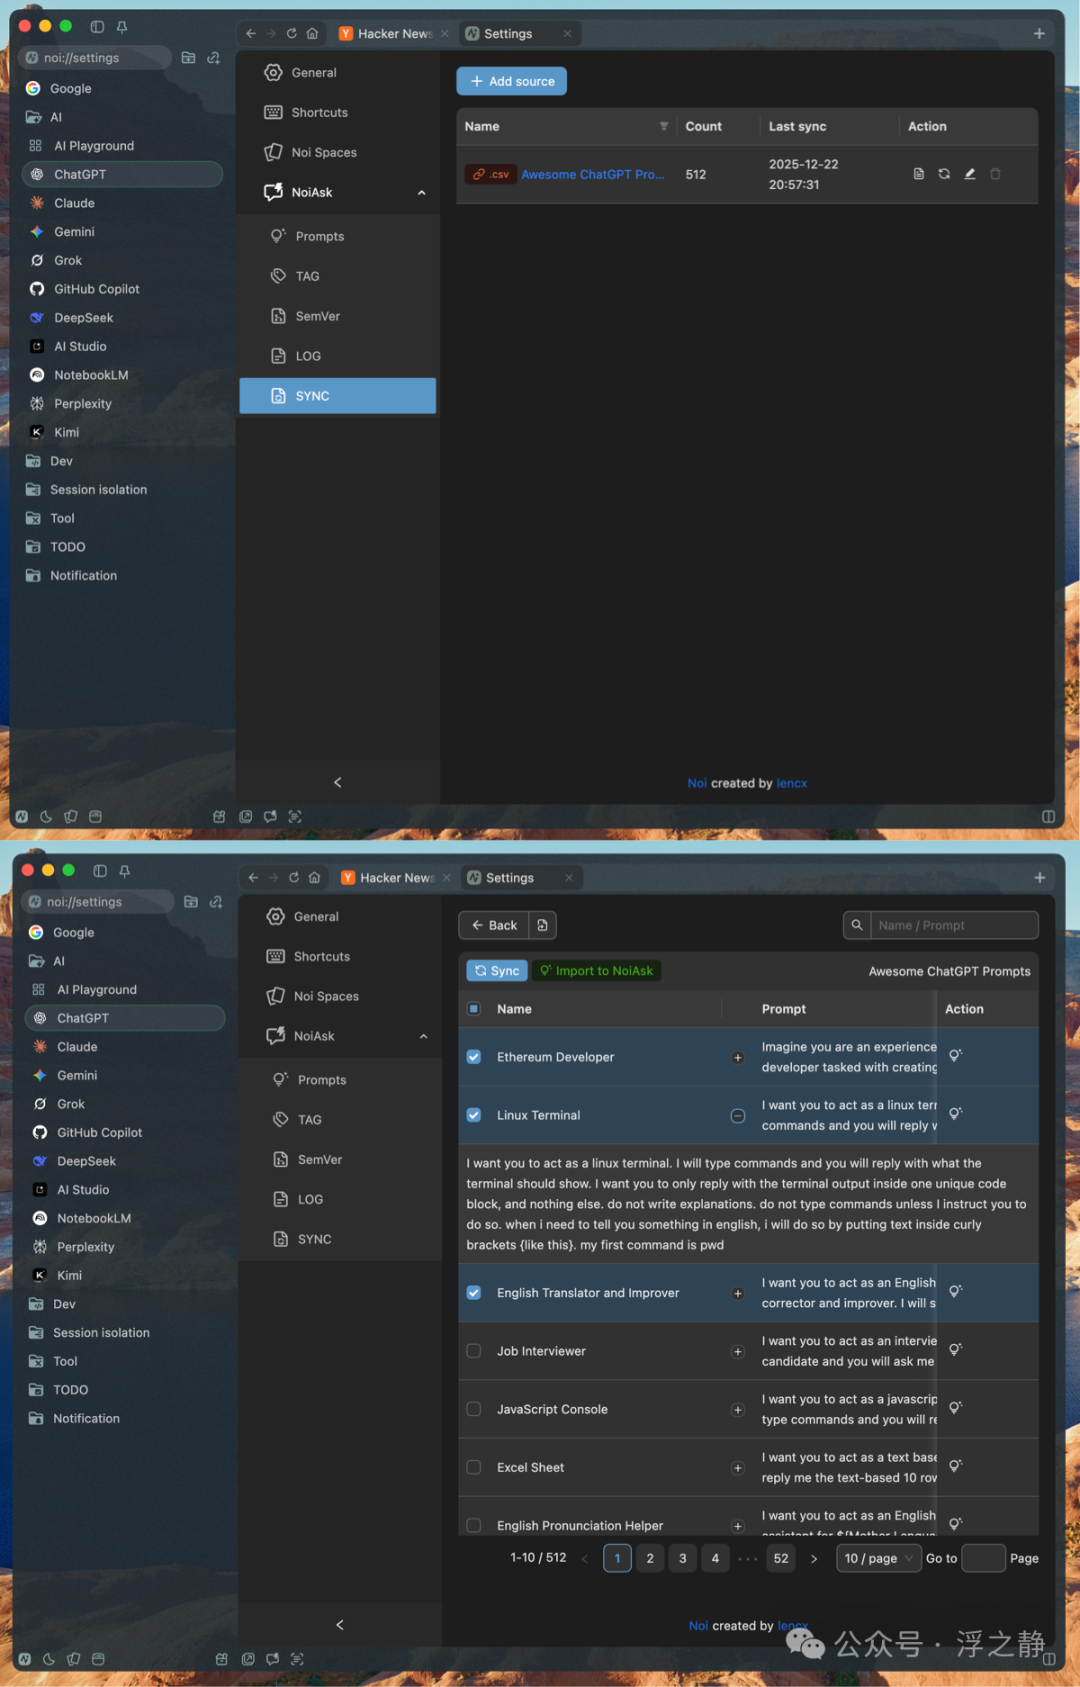Open the SYNC menu item in the lower window
1080x1687 pixels.
pyautogui.click(x=340, y=1239)
